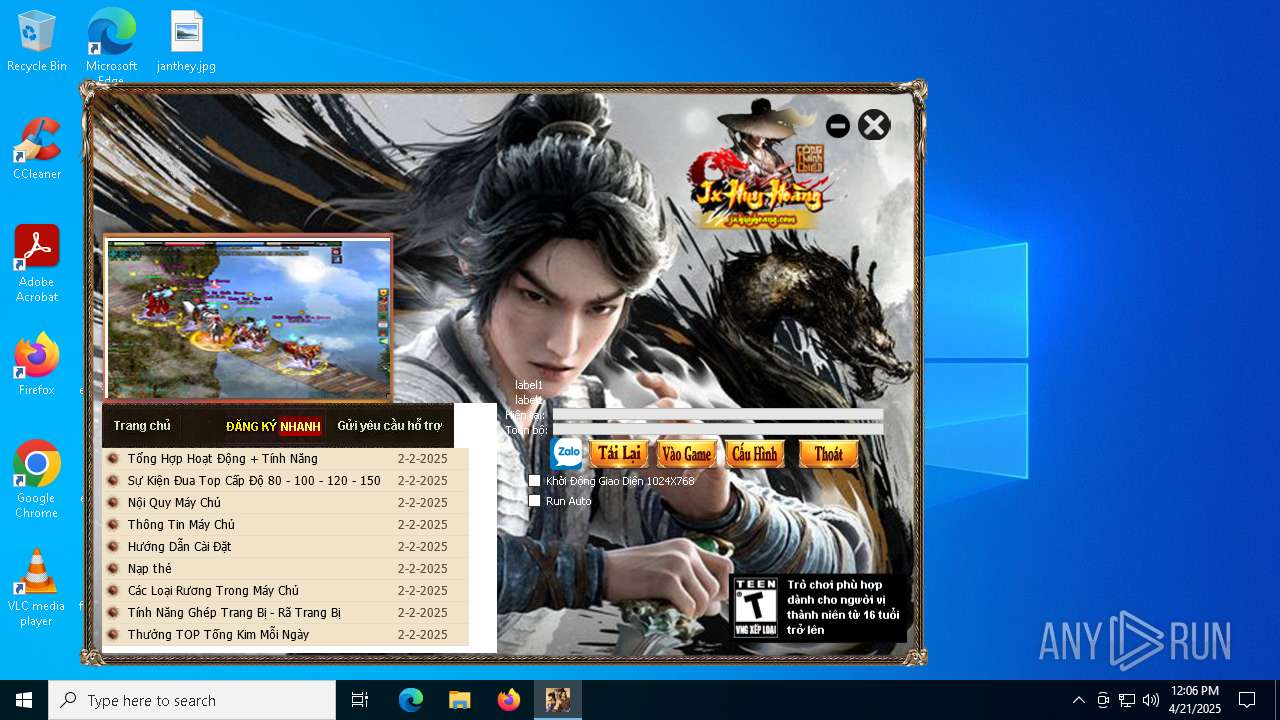This screenshot has width=1280, height=720.
Task: Select the janthey.jpg desktop file
Action: (x=186, y=41)
